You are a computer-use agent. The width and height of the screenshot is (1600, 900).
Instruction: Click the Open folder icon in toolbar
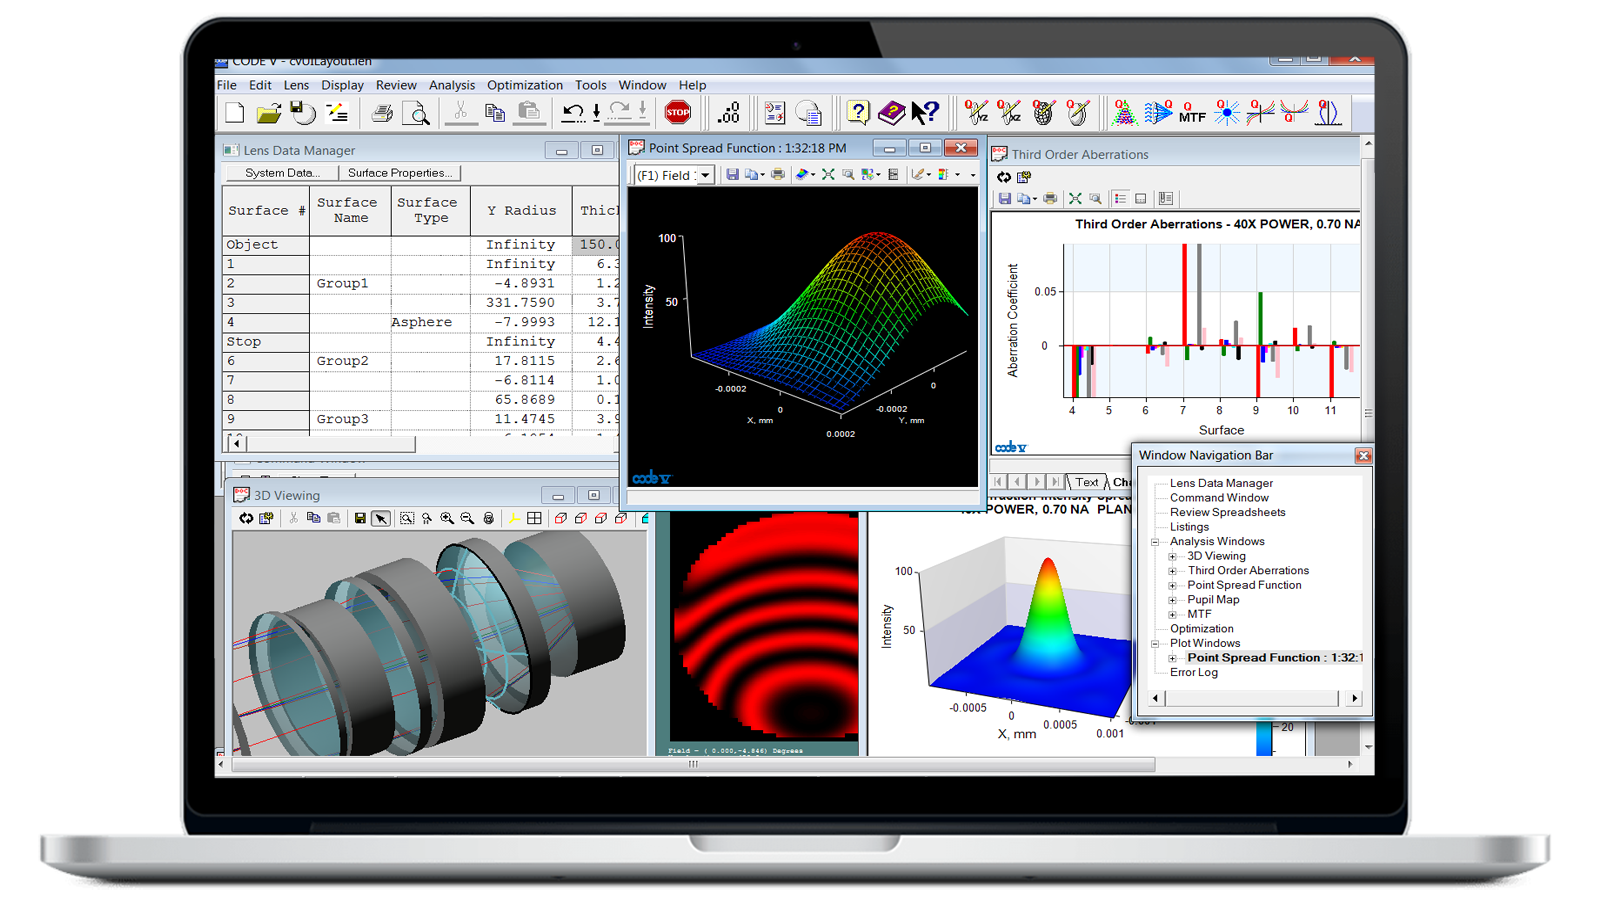[x=268, y=114]
